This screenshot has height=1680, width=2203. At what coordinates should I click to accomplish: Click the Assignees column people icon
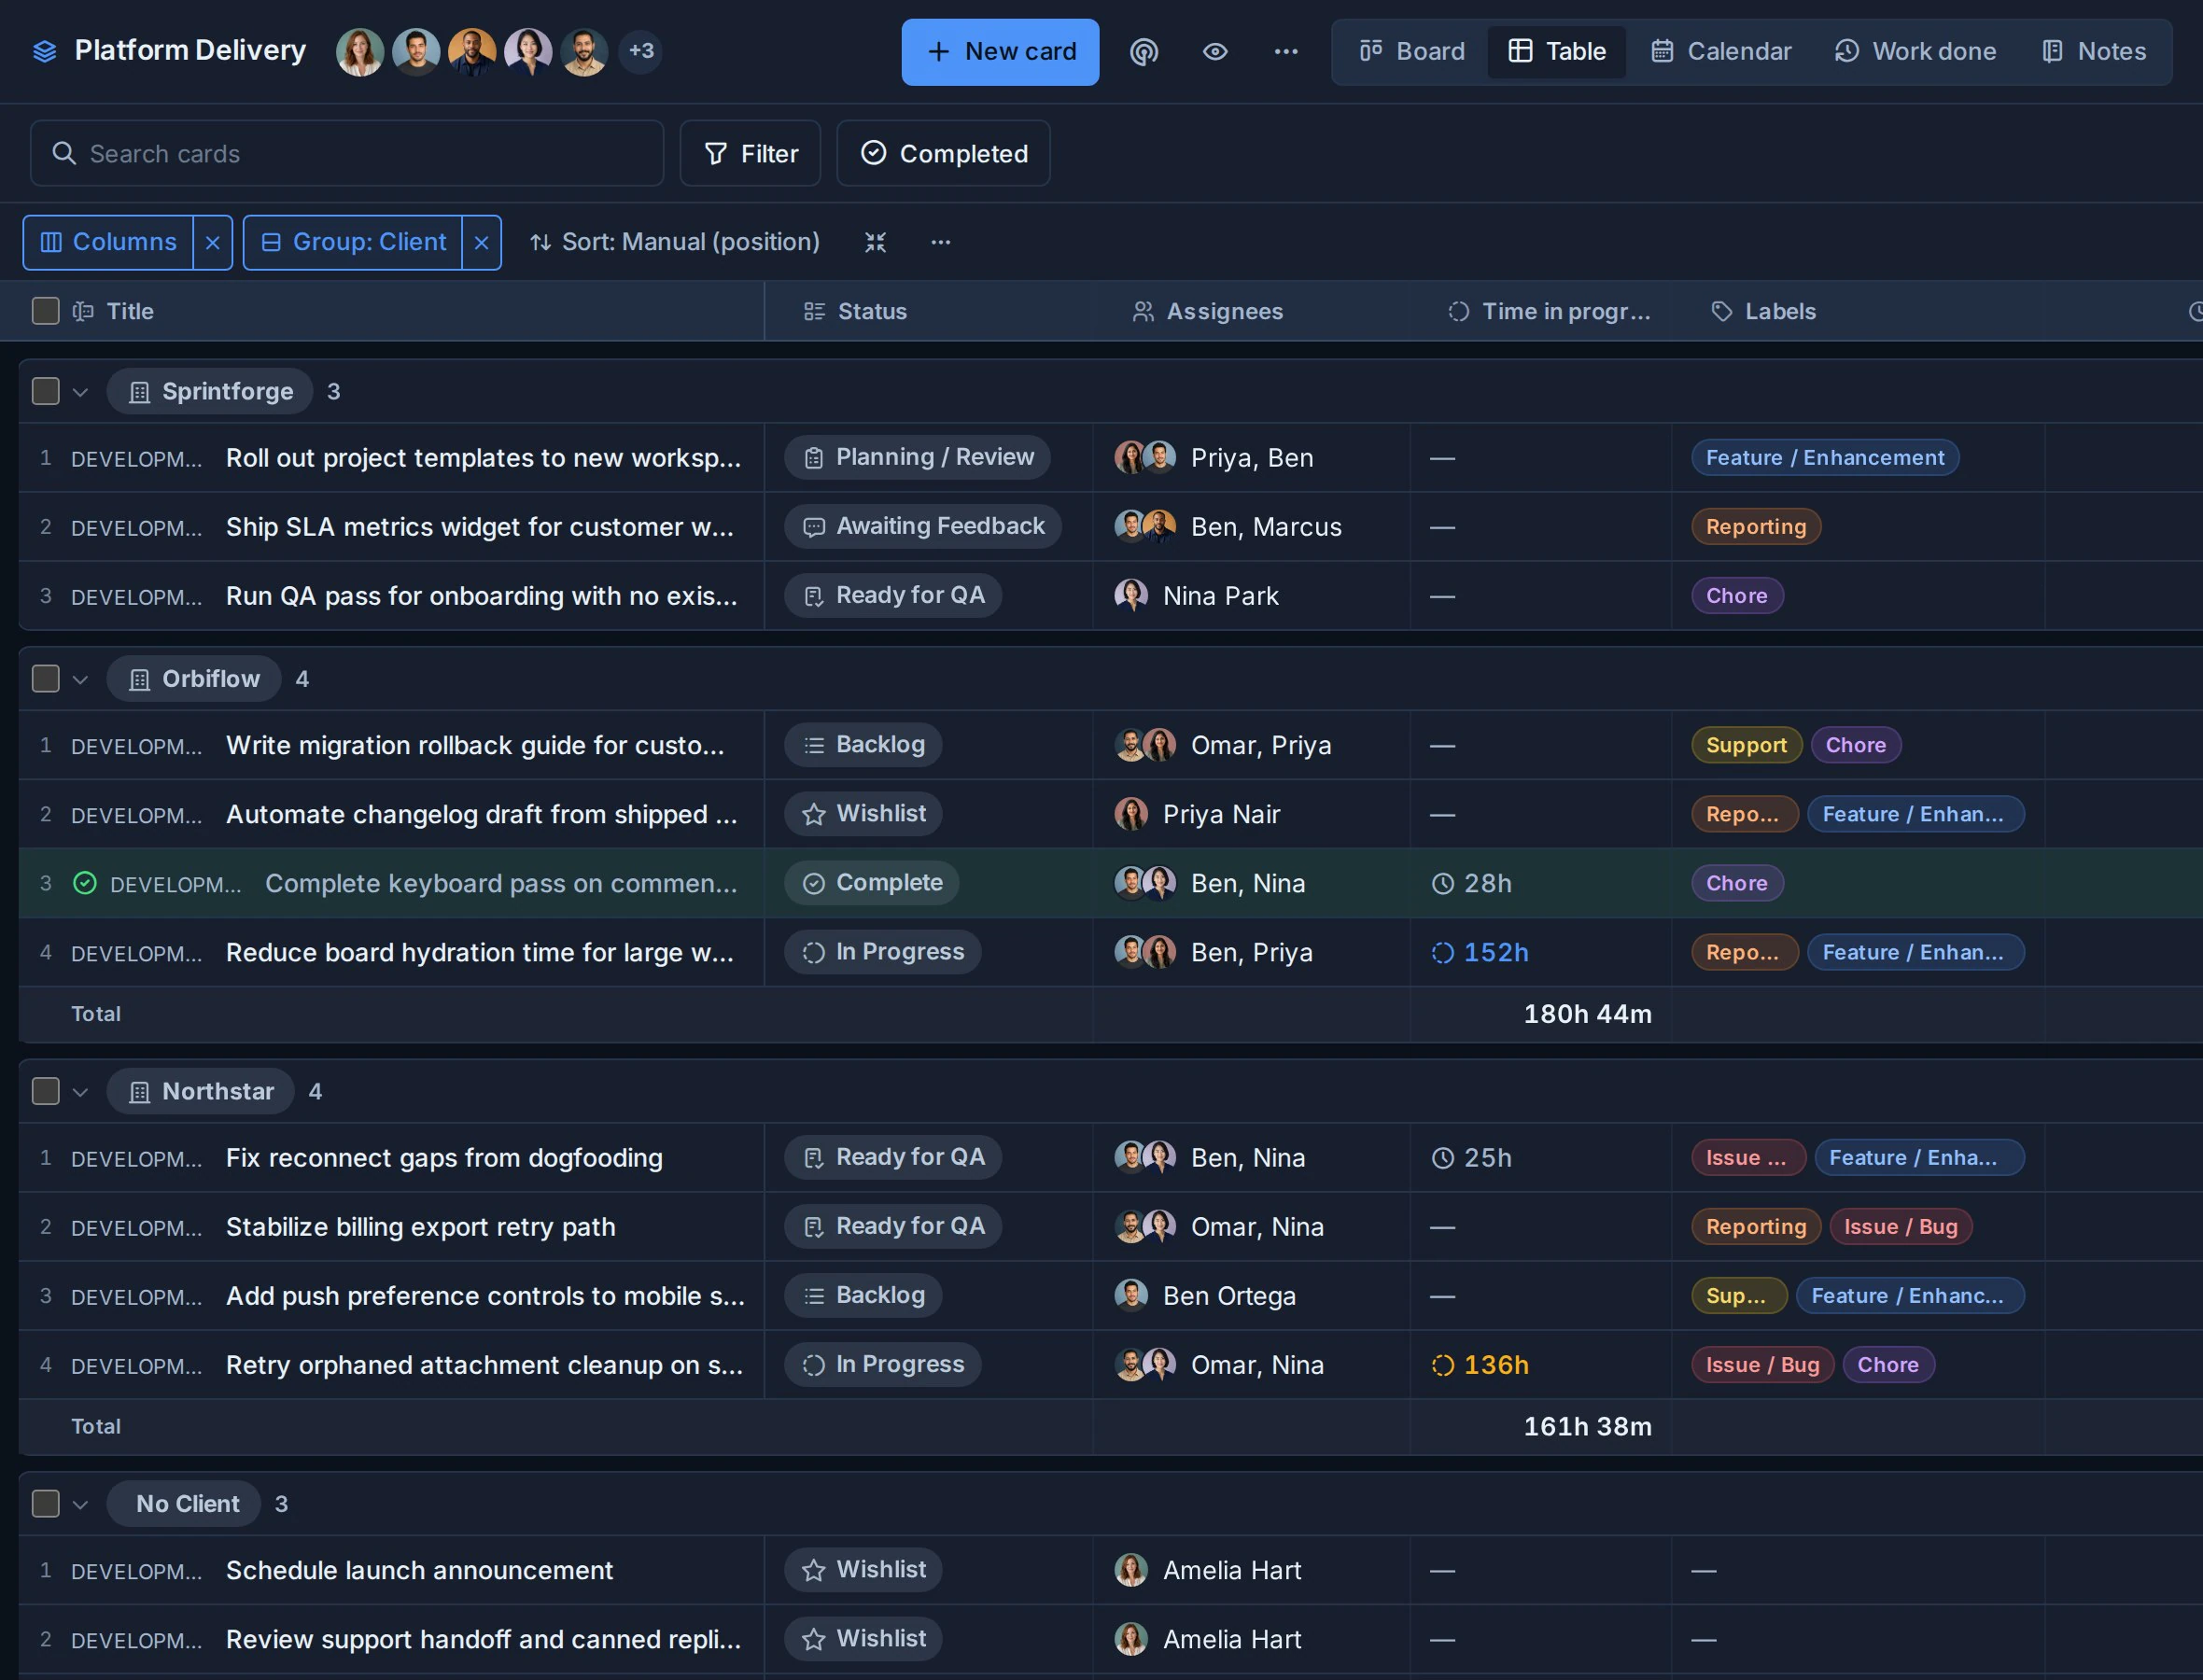pyautogui.click(x=1143, y=311)
